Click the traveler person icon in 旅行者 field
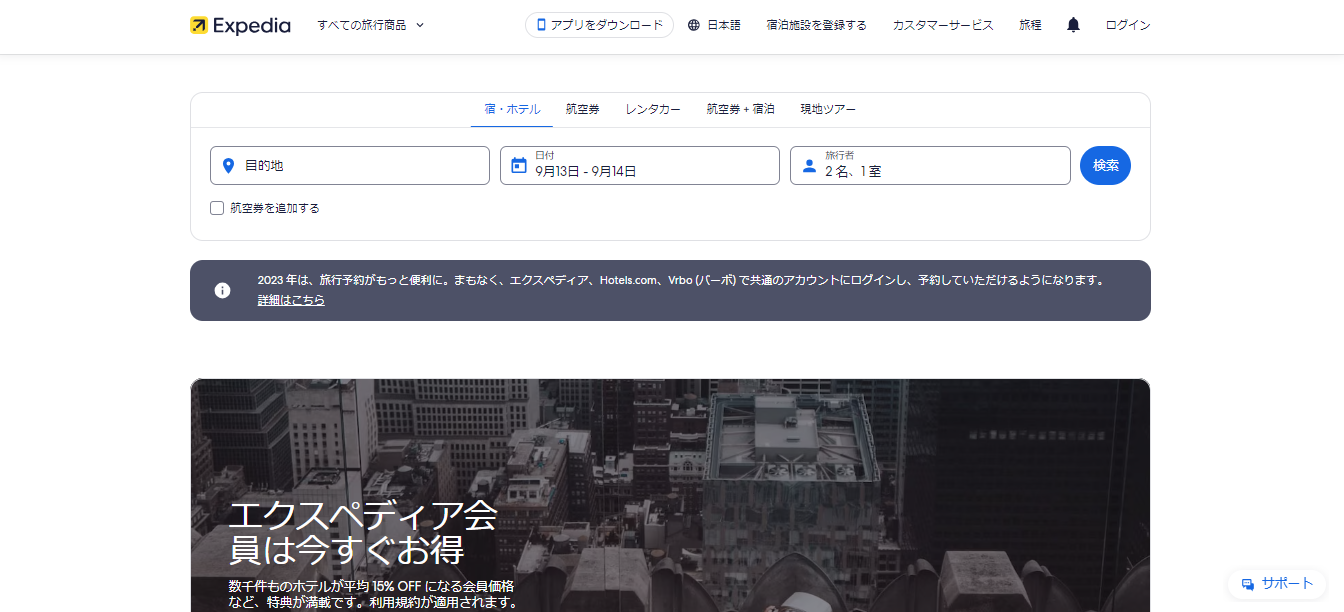Viewport: 1344px width, 612px height. (808, 165)
